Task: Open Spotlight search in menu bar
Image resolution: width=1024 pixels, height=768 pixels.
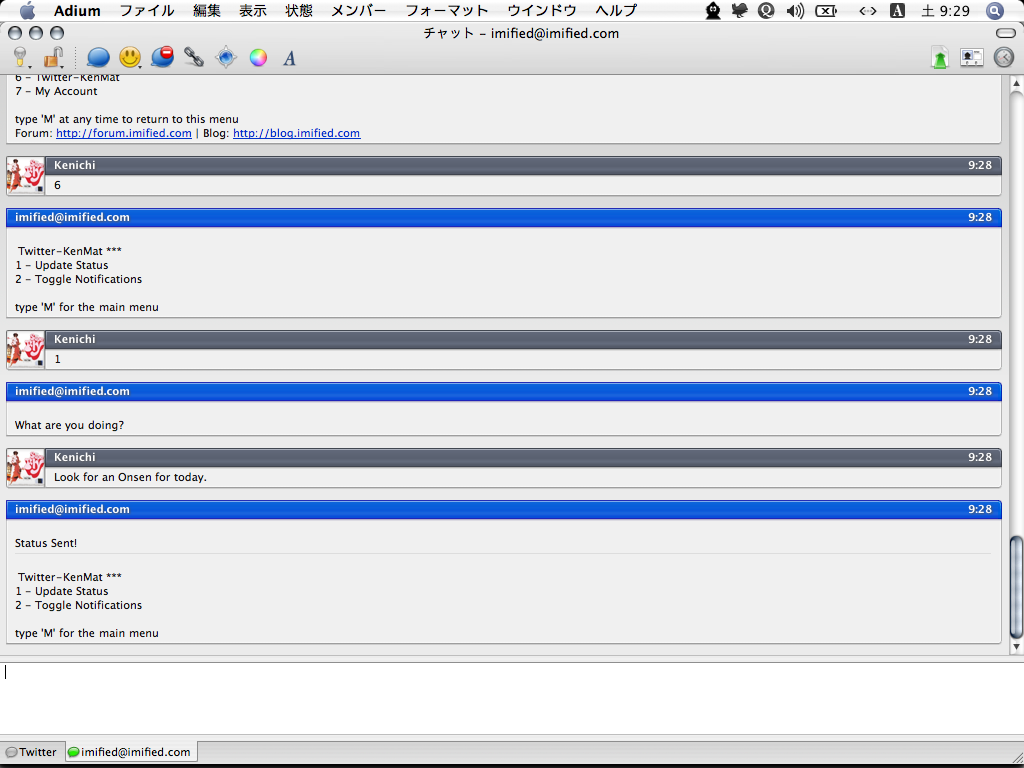Action: (994, 10)
